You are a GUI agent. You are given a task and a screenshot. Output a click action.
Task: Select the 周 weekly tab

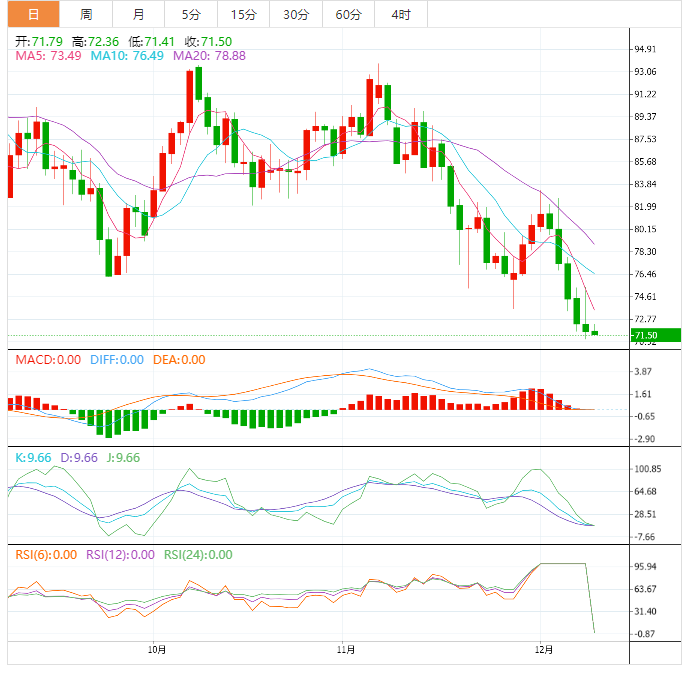86,14
